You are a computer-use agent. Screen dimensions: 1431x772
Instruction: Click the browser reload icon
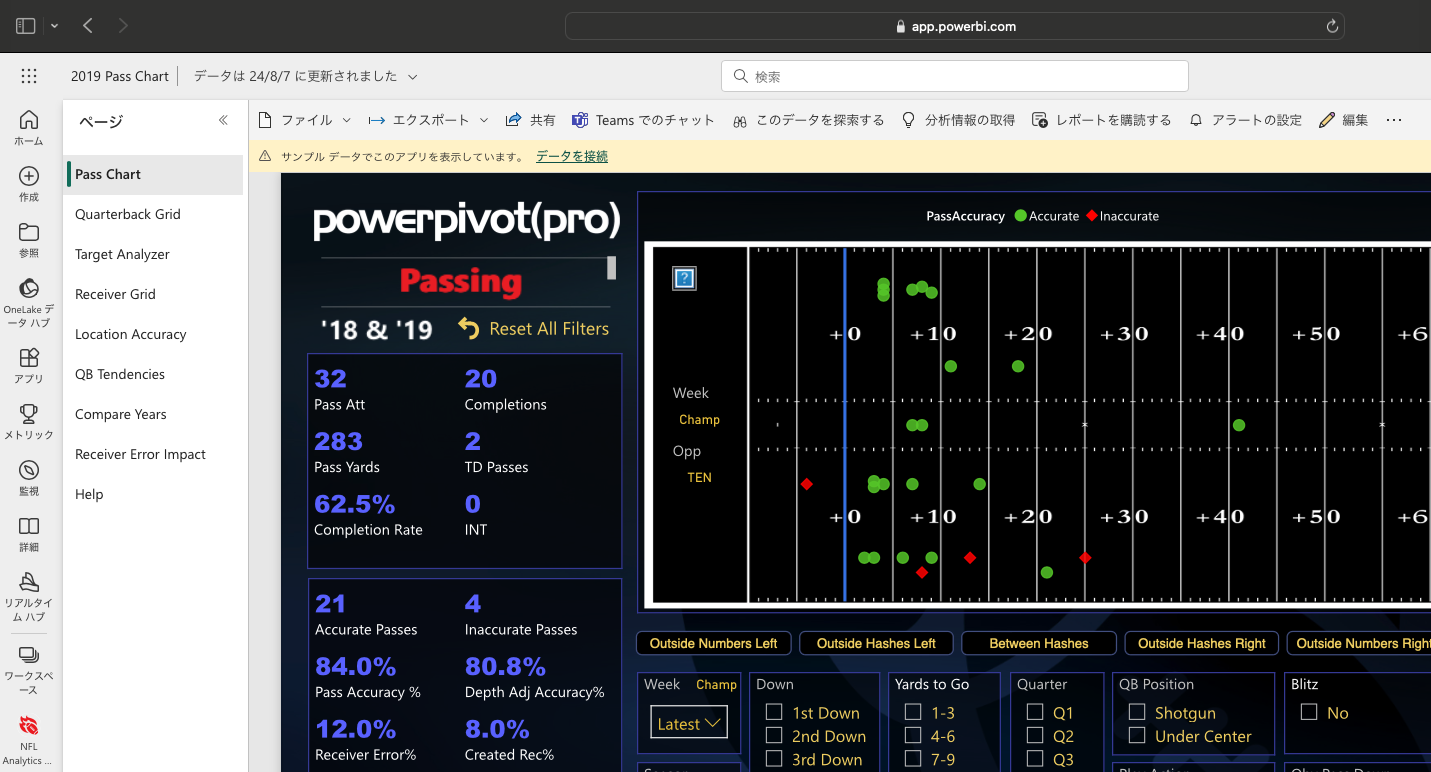click(1332, 26)
